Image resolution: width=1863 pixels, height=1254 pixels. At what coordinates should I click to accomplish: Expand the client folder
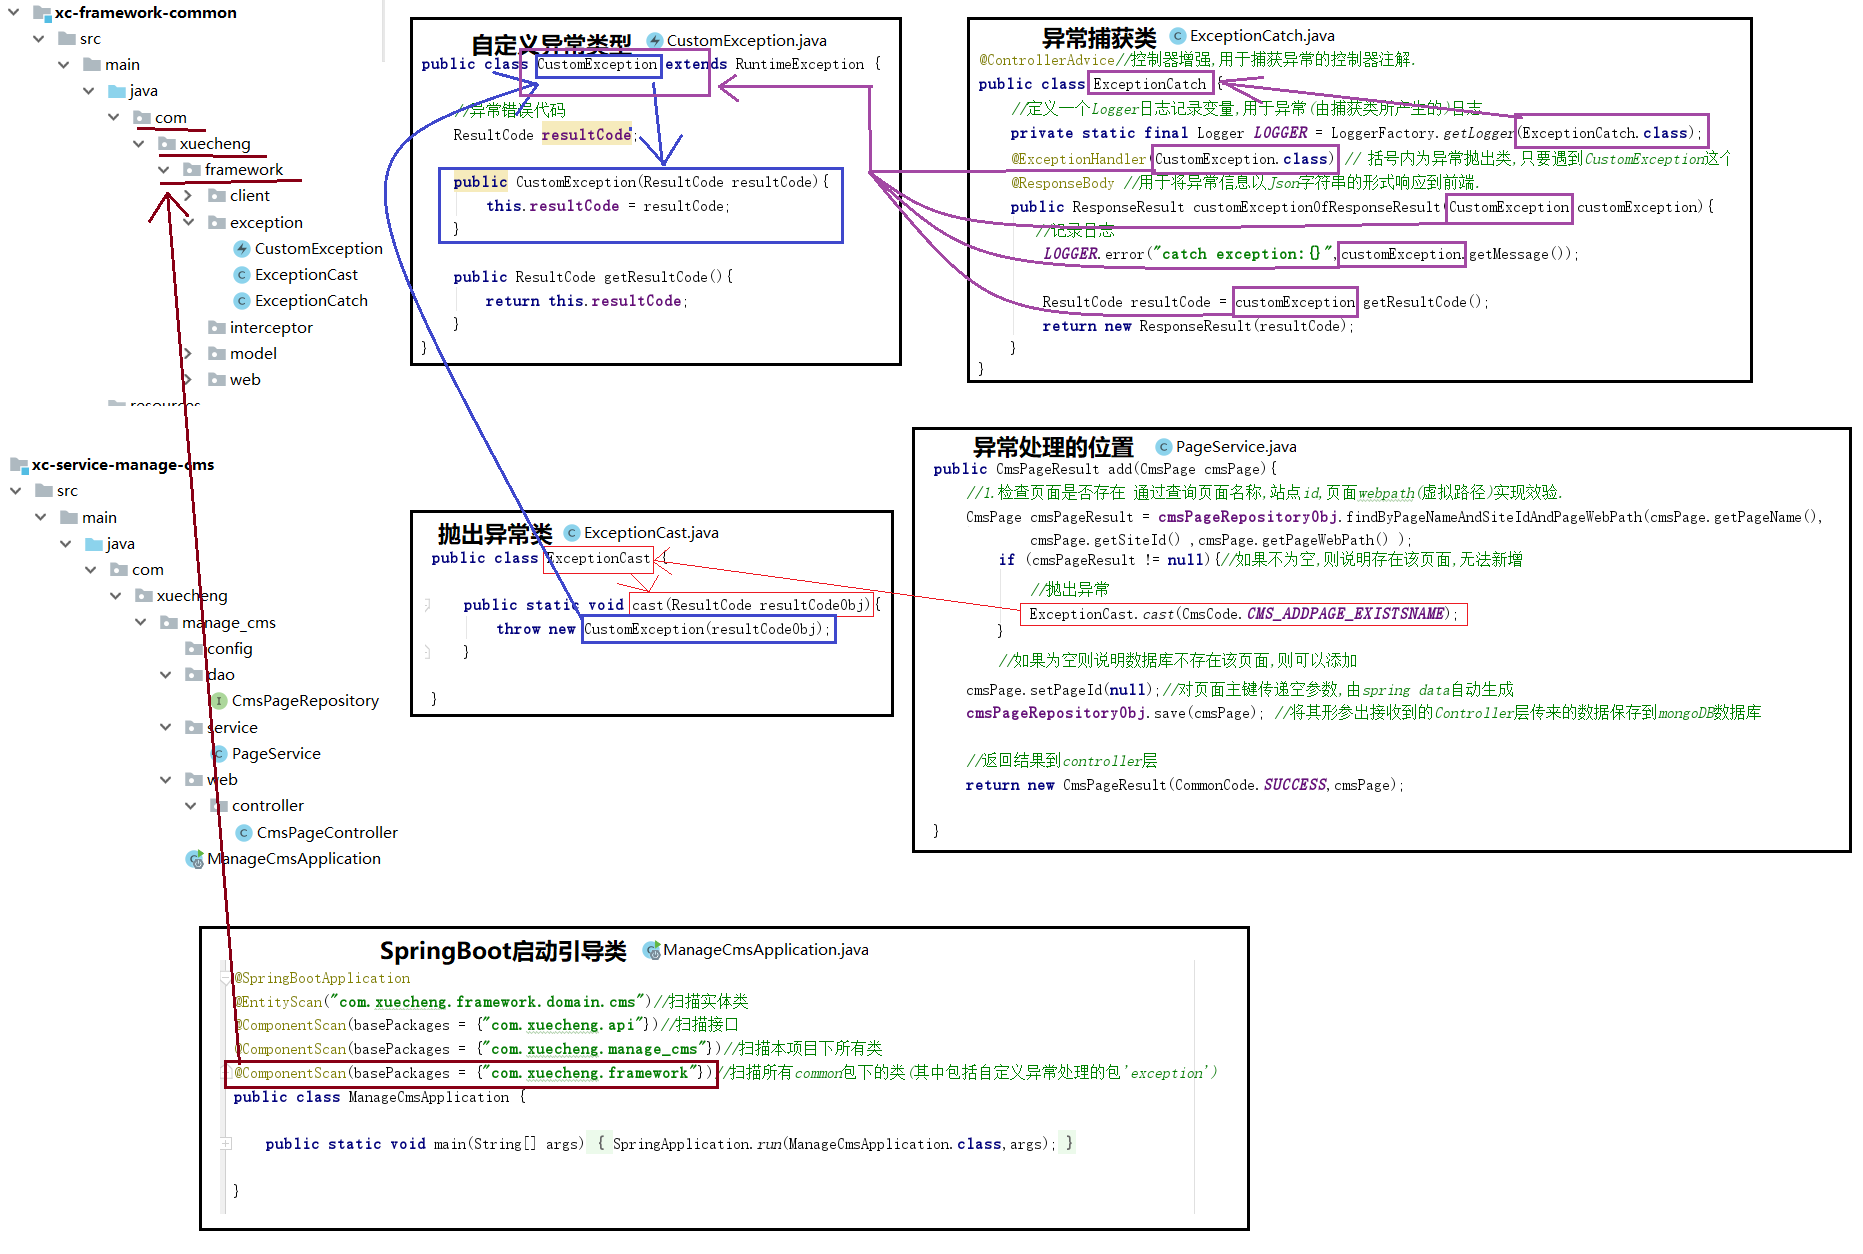click(188, 196)
